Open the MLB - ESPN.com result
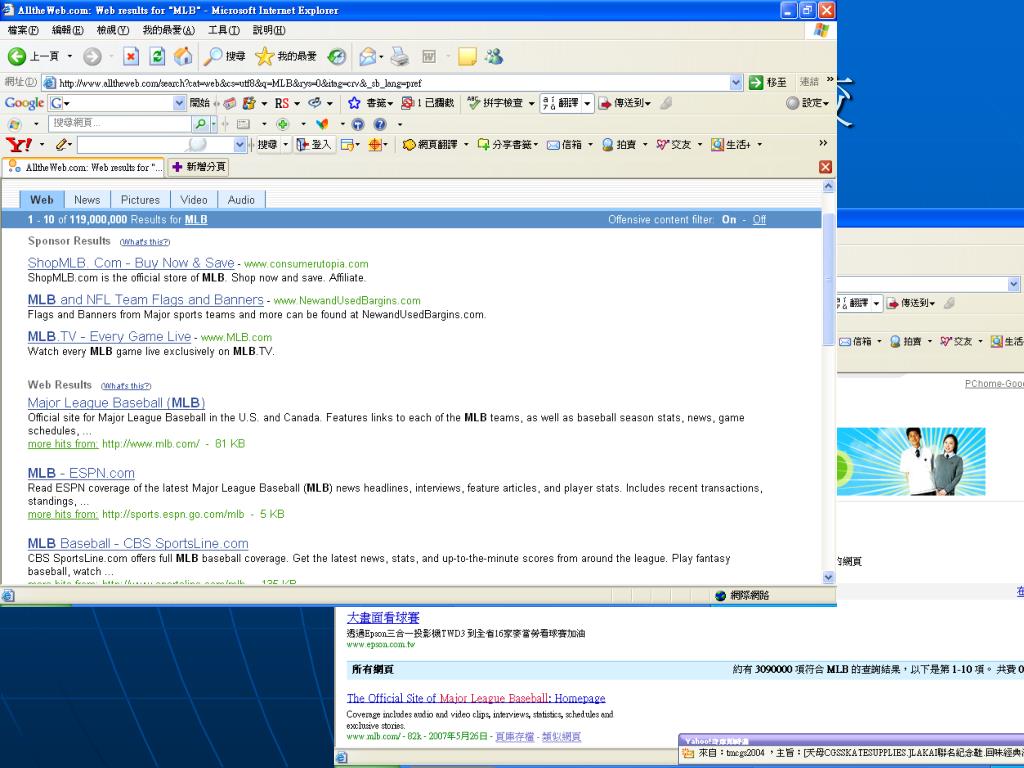 81,473
